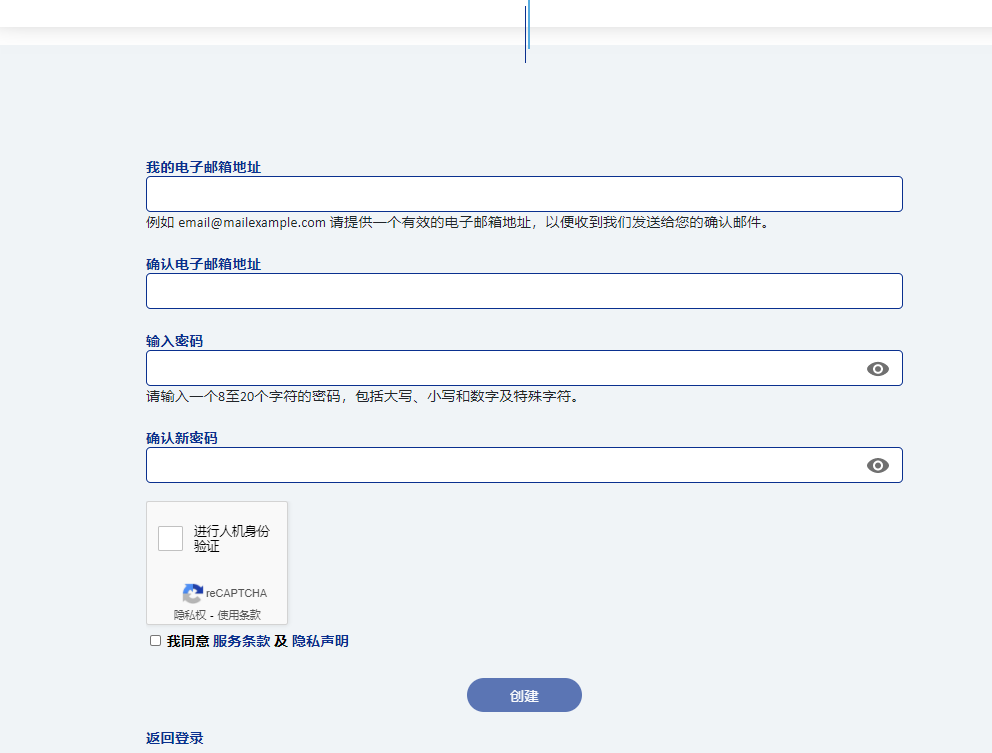Click the 我的电子邮箱地址 email input field
992x753 pixels.
click(524, 194)
